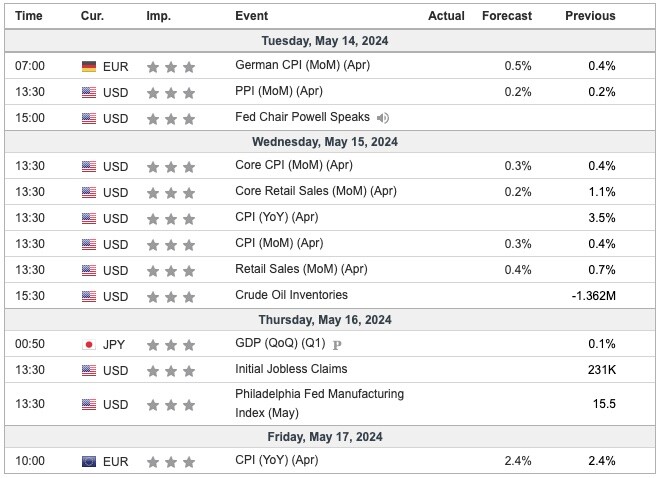Image resolution: width=660 pixels, height=478 pixels.
Task: Click the EUR label in the German CPI row
Action: coord(115,67)
